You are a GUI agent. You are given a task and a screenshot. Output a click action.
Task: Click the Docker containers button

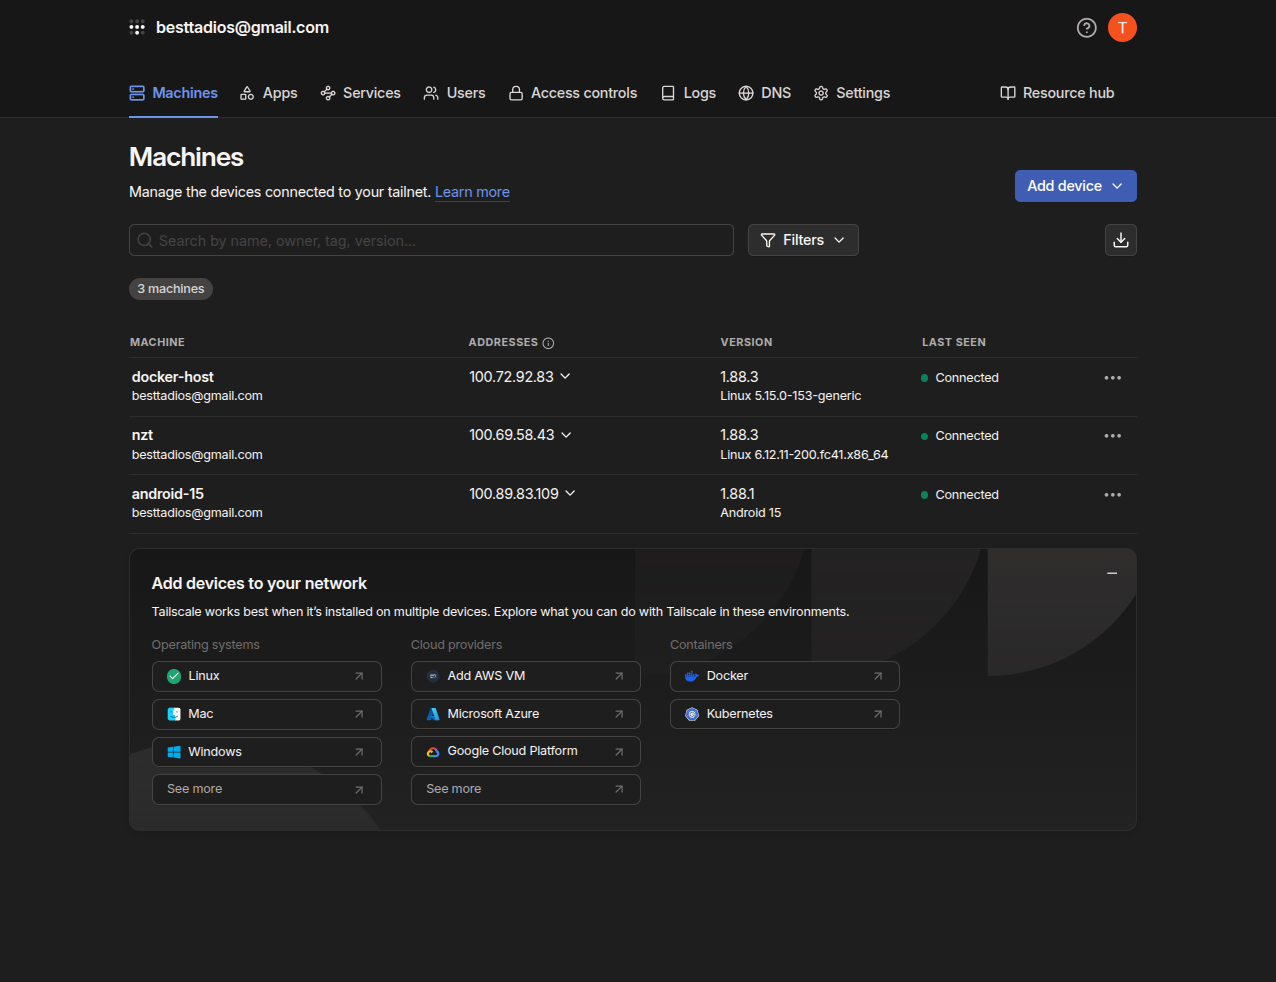pos(784,676)
